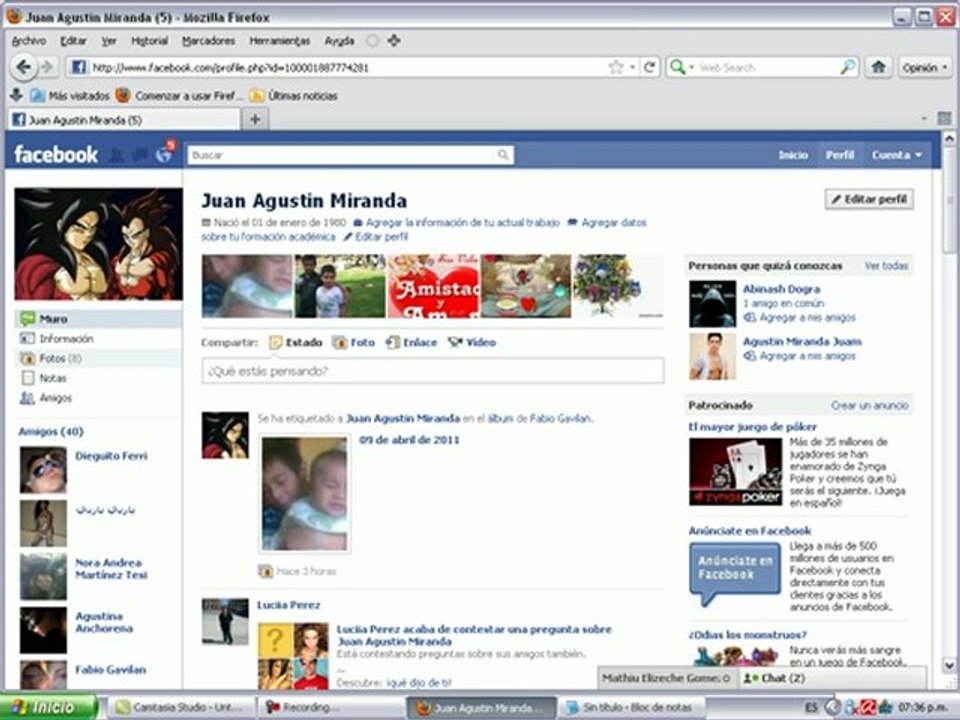
Task: Open the messages icon in Facebook header
Action: point(139,155)
